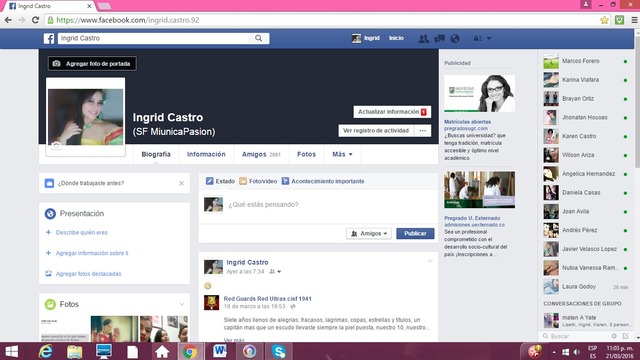The width and height of the screenshot is (640, 360).
Task: Open chat with Daniela Casas
Action: tap(586, 193)
